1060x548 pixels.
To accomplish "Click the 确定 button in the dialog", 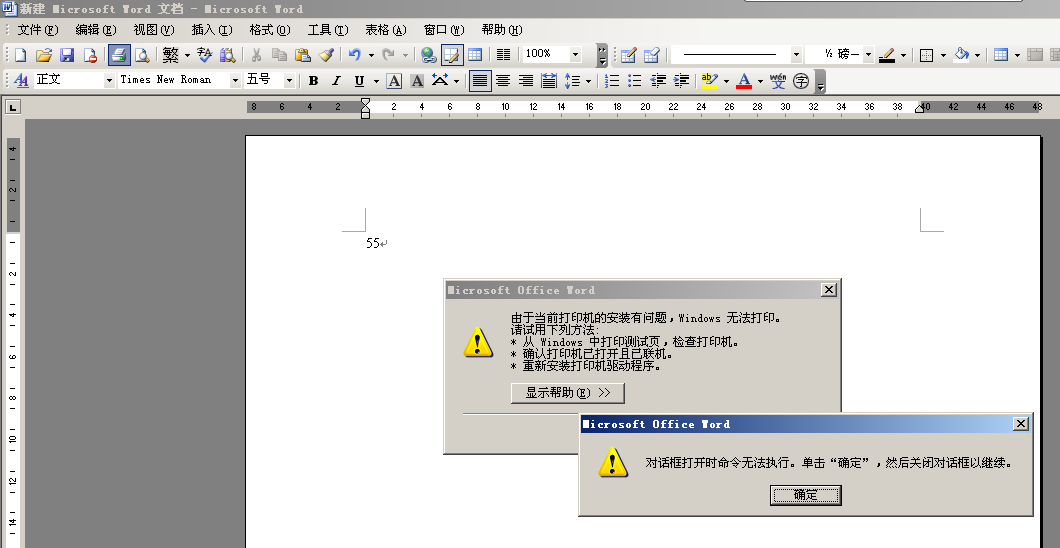I will coord(806,495).
